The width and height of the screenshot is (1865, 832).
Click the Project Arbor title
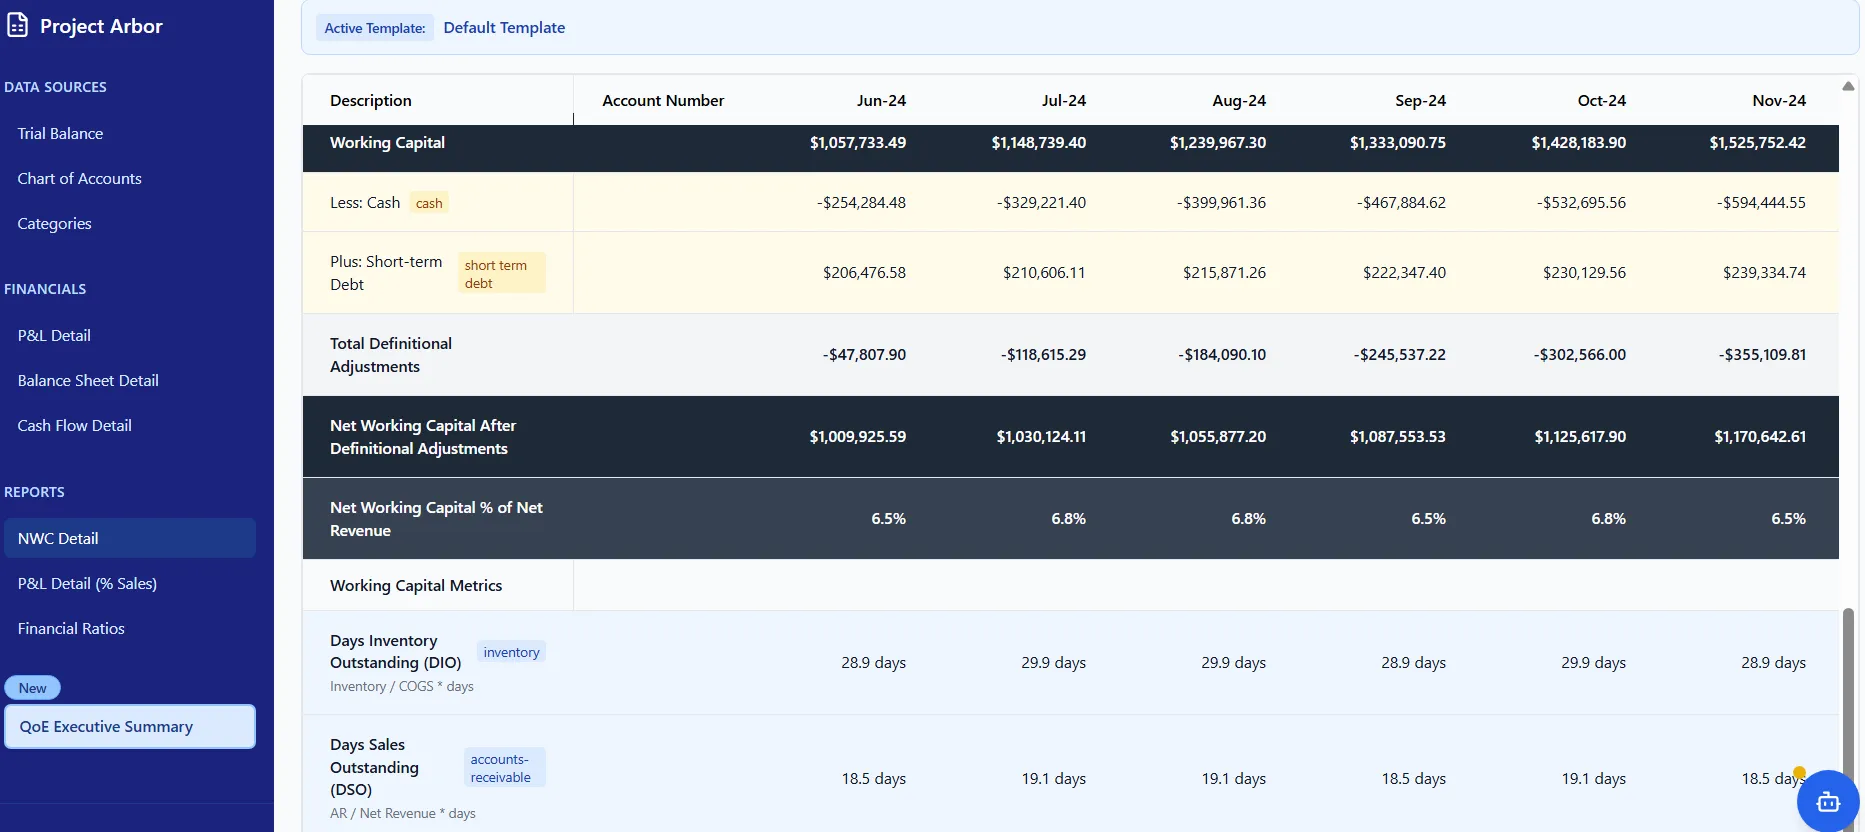pyautogui.click(x=101, y=26)
